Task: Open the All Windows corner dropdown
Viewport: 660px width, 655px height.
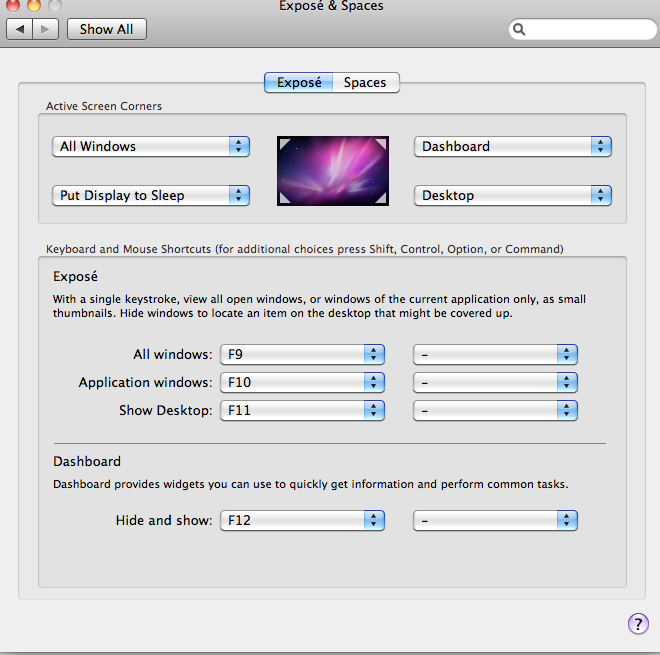Action: 151,146
